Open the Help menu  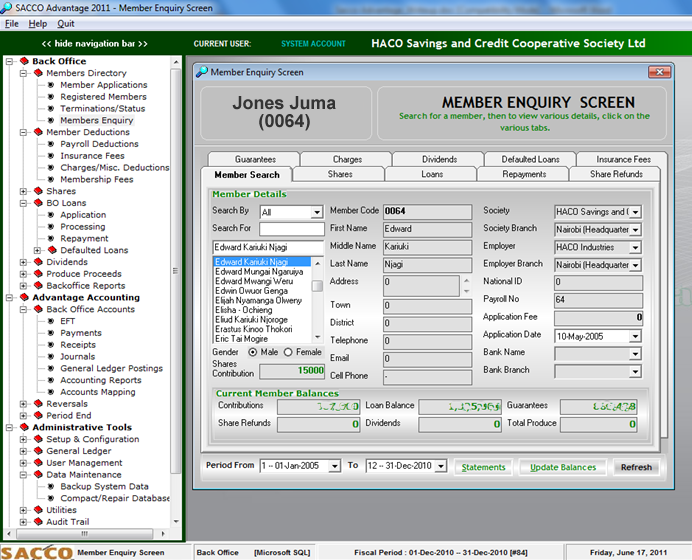tap(38, 24)
